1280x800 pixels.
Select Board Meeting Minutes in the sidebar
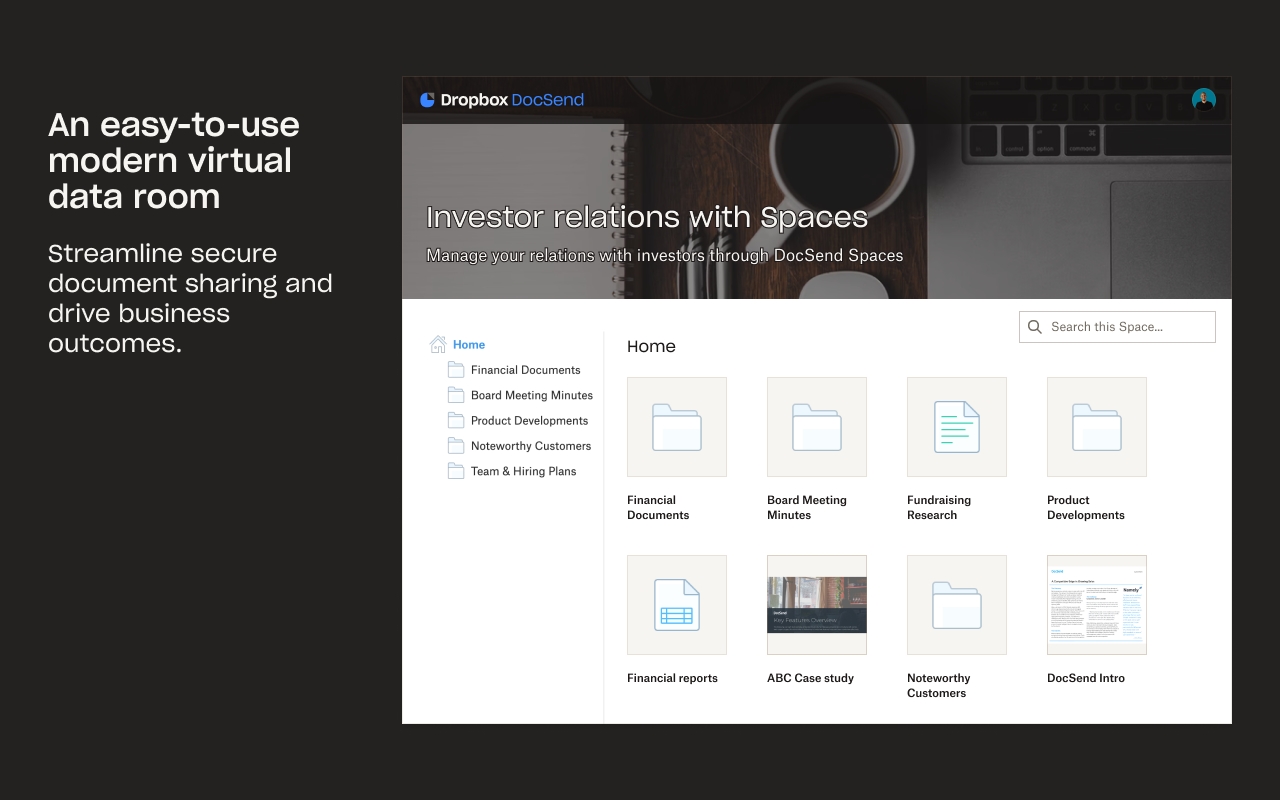coord(531,394)
